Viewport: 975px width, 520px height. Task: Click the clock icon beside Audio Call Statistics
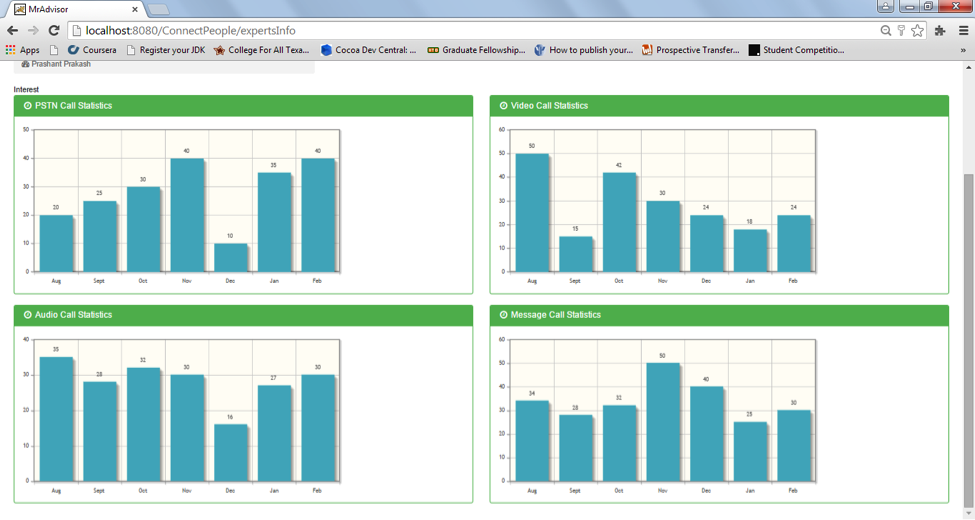27,315
